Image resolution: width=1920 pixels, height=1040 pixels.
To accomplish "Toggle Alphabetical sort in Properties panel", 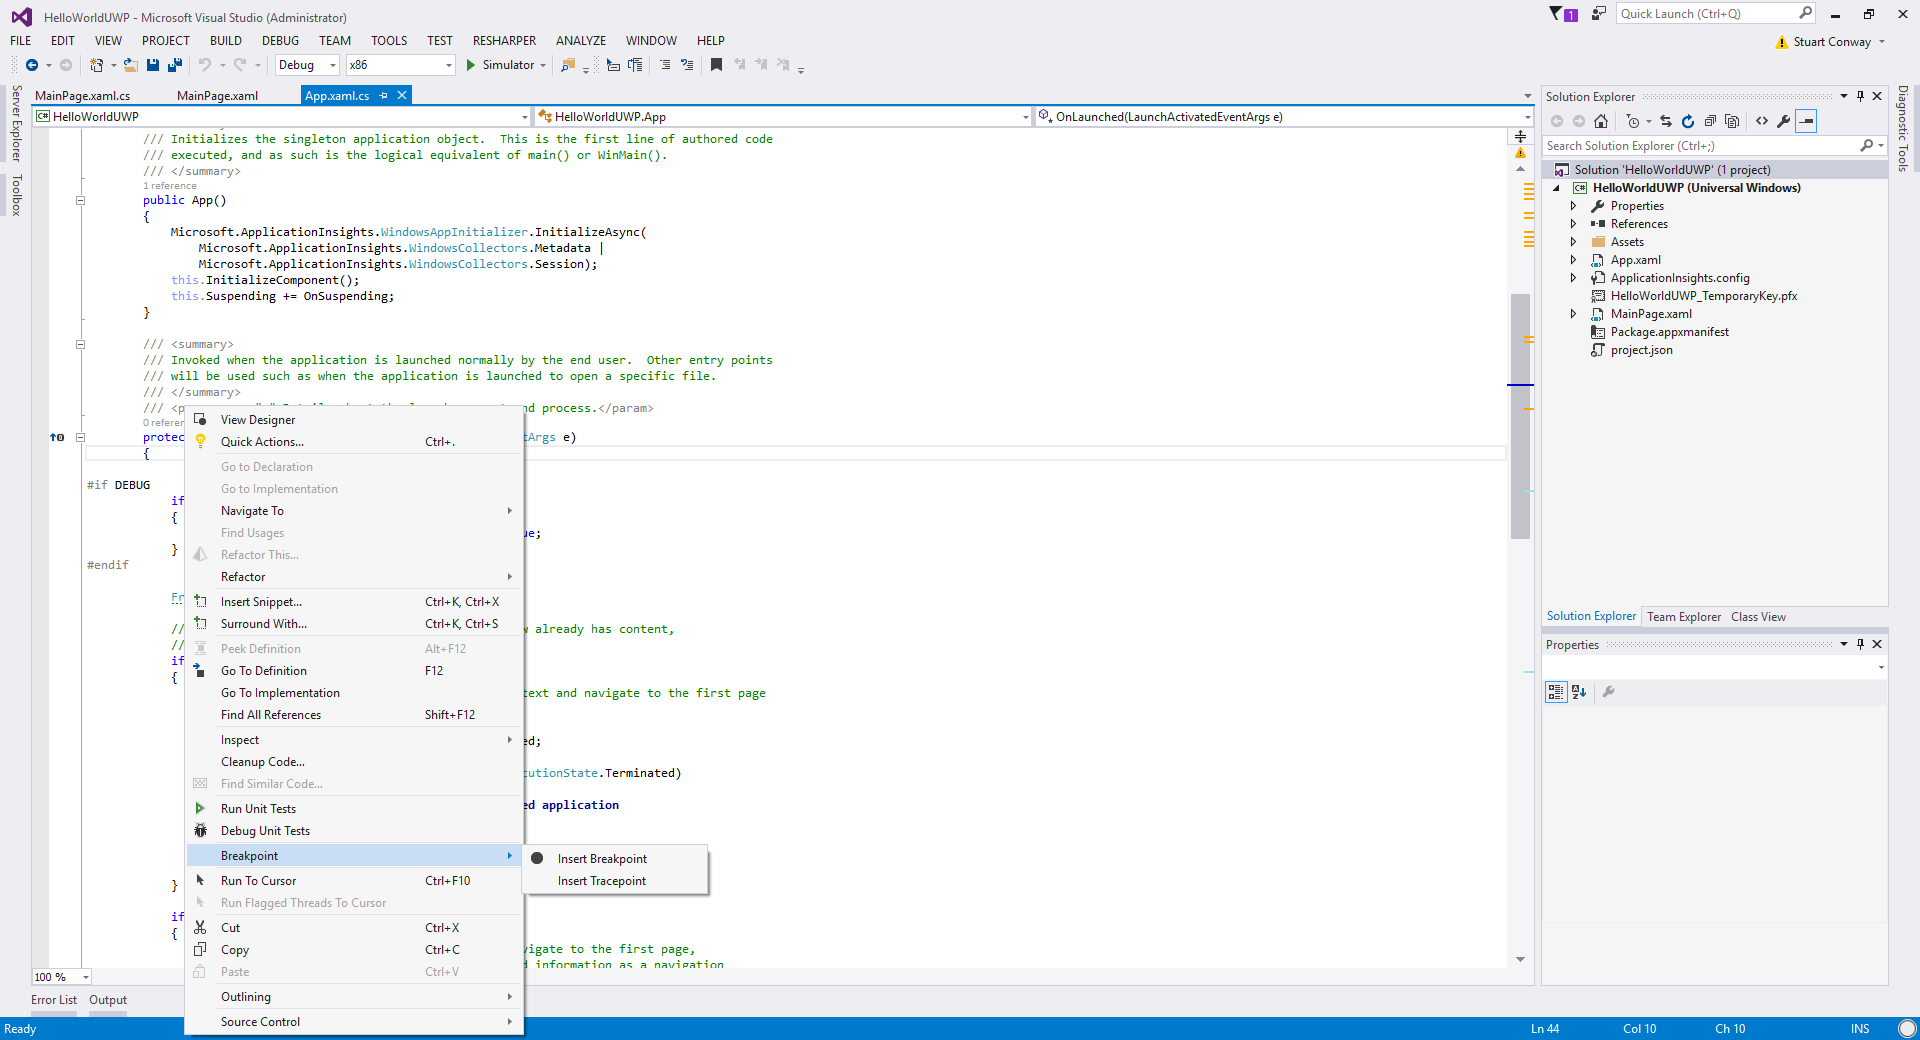I will pos(1579,691).
